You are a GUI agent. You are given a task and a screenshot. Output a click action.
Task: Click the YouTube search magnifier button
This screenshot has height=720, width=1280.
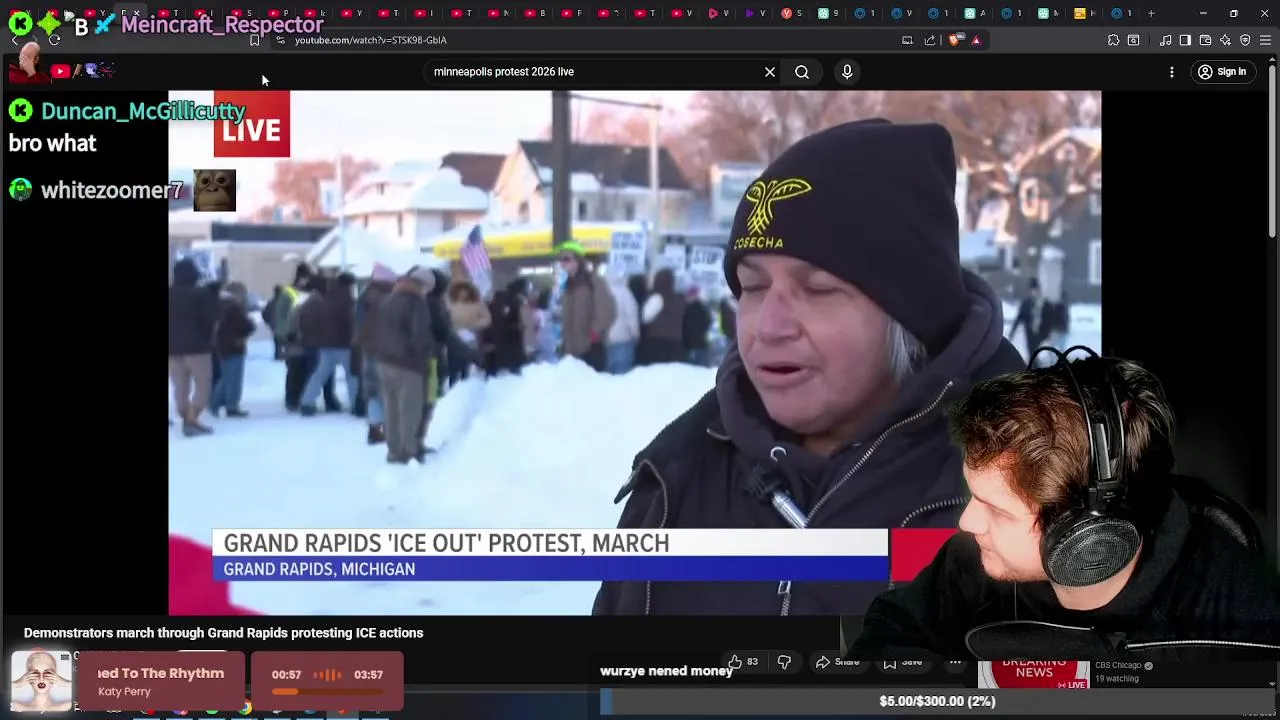pos(802,72)
